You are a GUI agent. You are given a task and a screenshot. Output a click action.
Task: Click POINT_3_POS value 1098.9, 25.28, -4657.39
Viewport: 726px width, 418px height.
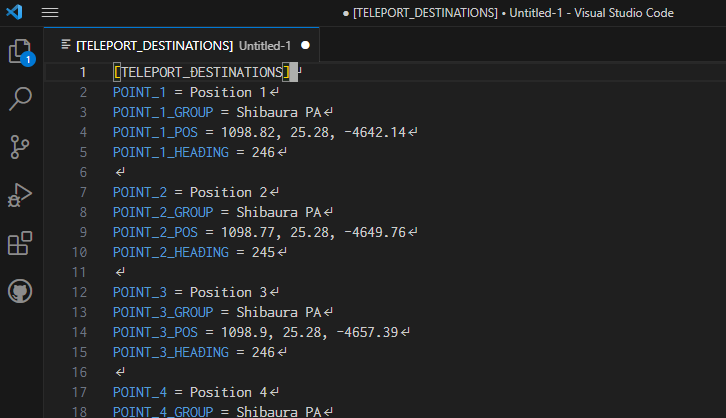click(x=309, y=332)
